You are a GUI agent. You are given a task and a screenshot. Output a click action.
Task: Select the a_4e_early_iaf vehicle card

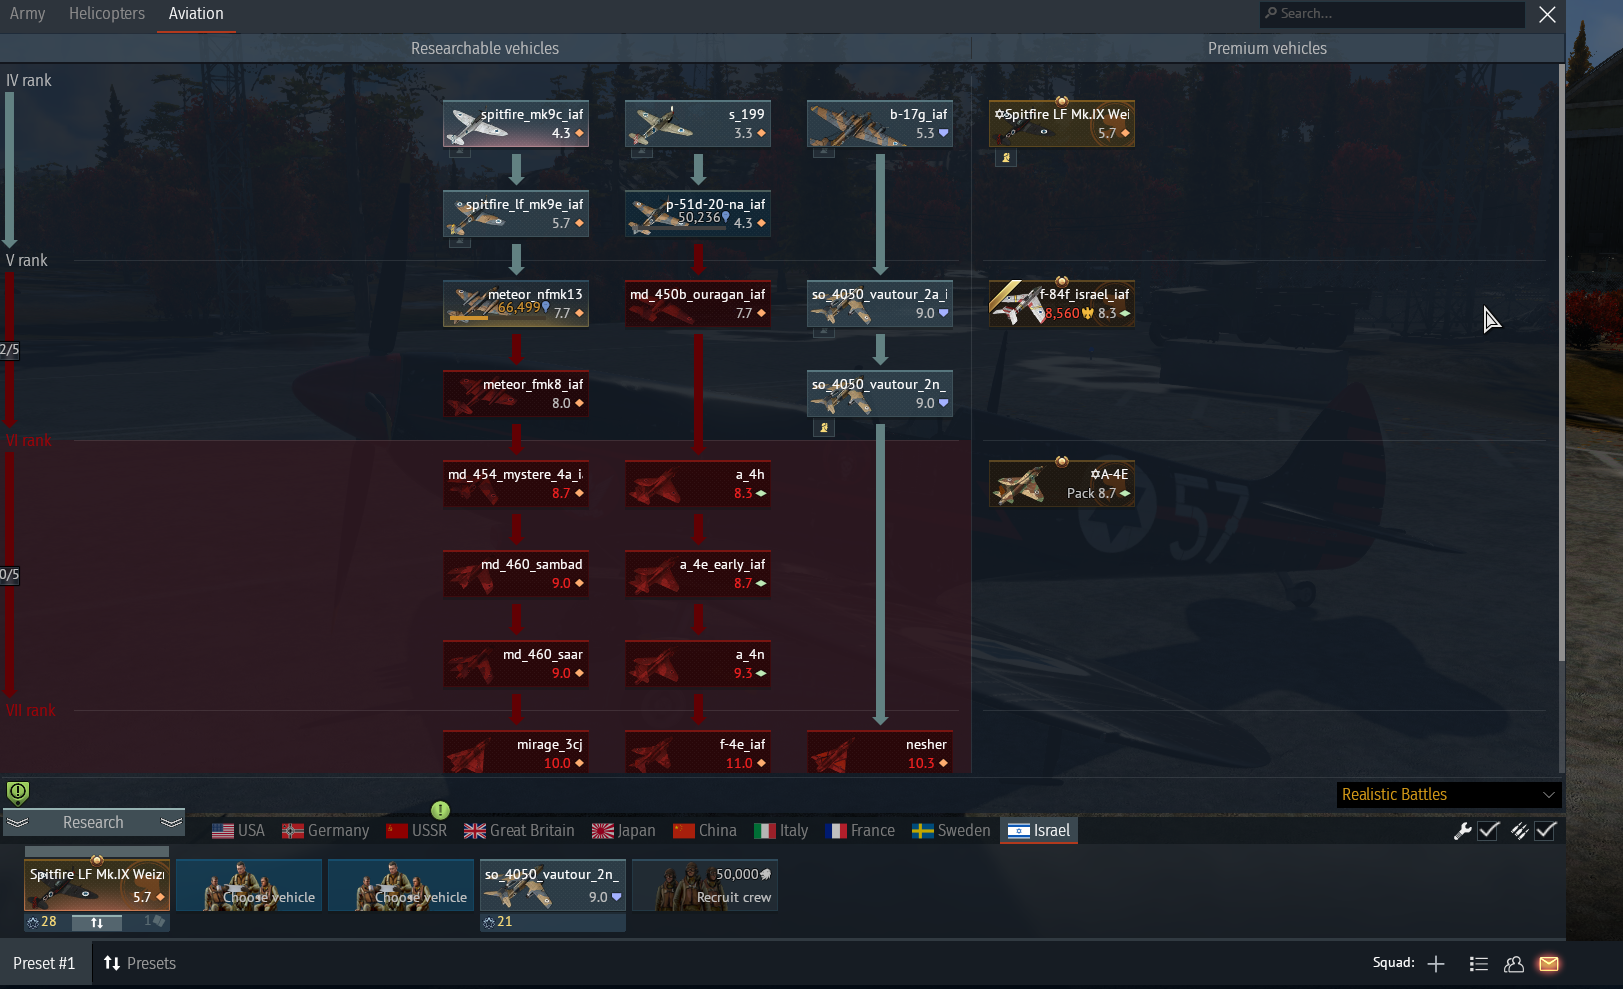click(698, 573)
